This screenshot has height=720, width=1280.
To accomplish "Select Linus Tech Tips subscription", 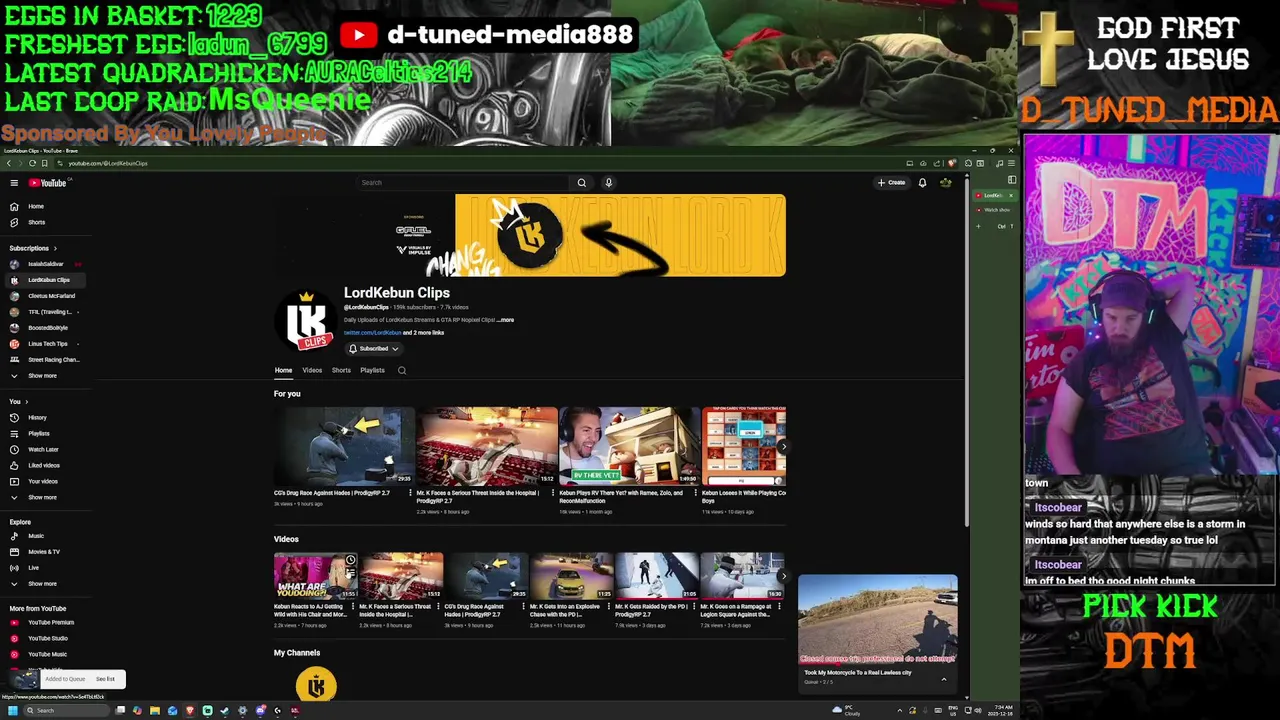I will 45,344.
